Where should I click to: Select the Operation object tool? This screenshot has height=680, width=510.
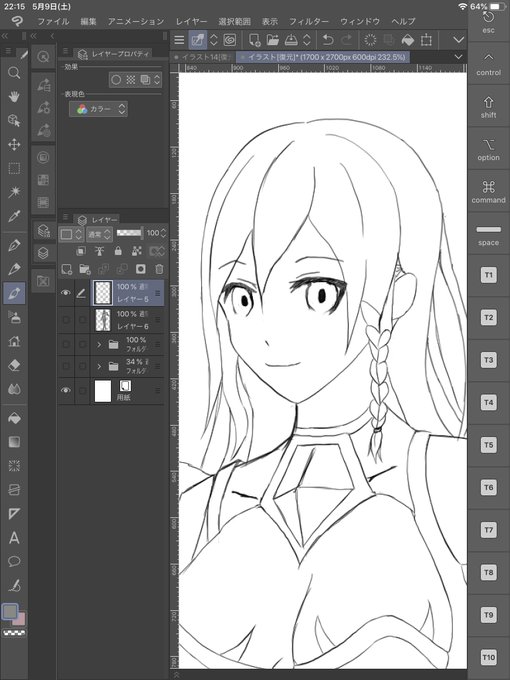[14, 120]
